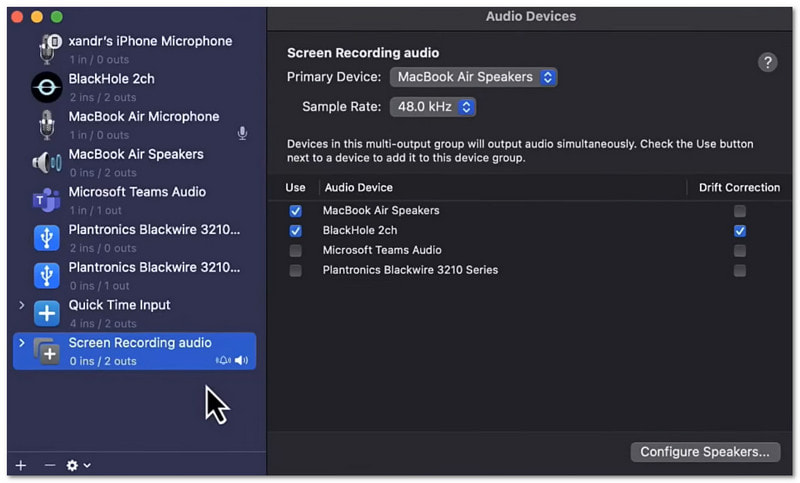Uncheck Use for BlackHole 2ch
The height and width of the screenshot is (483, 800).
(x=295, y=231)
